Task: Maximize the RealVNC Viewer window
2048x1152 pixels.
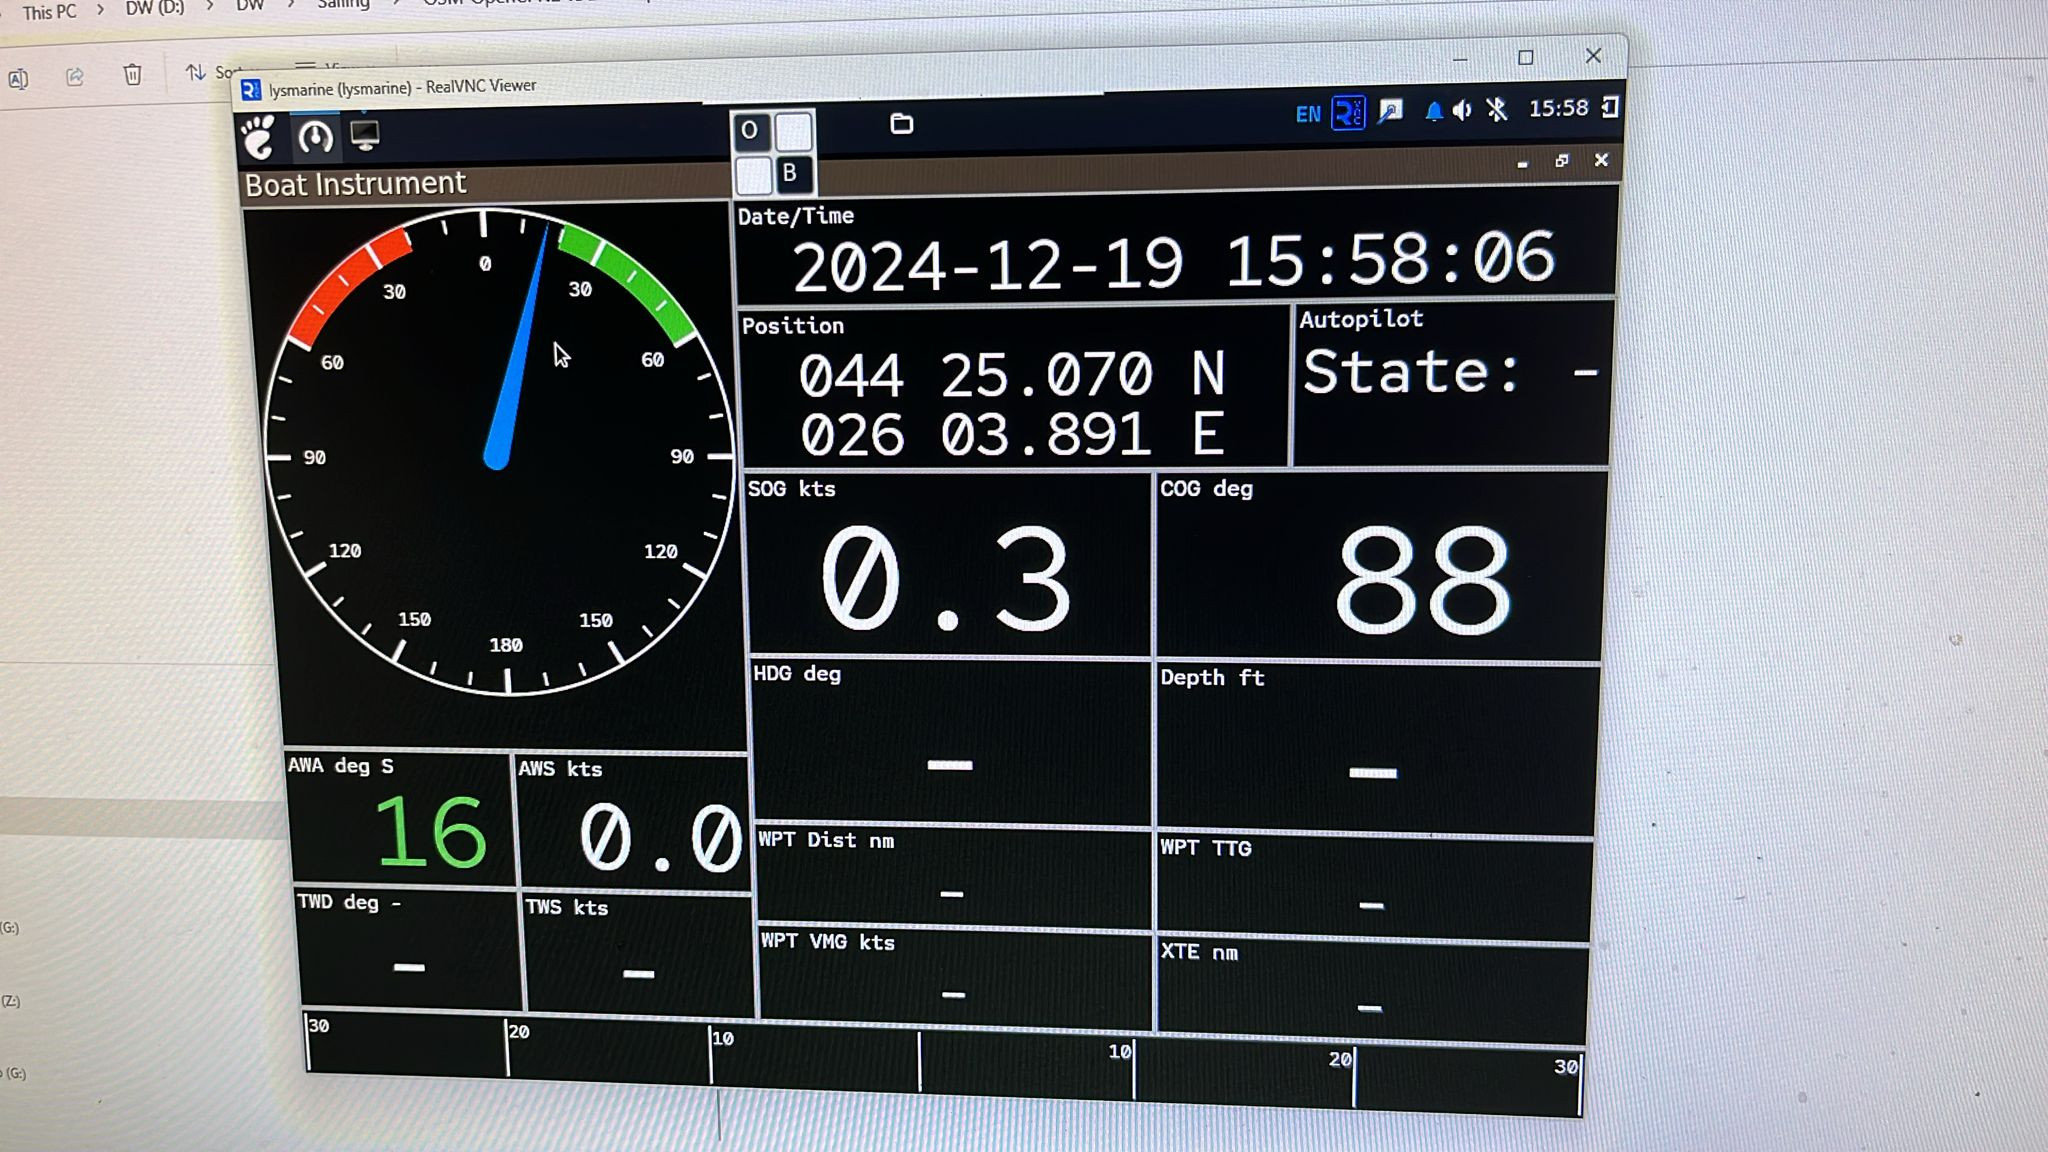Action: [1525, 58]
